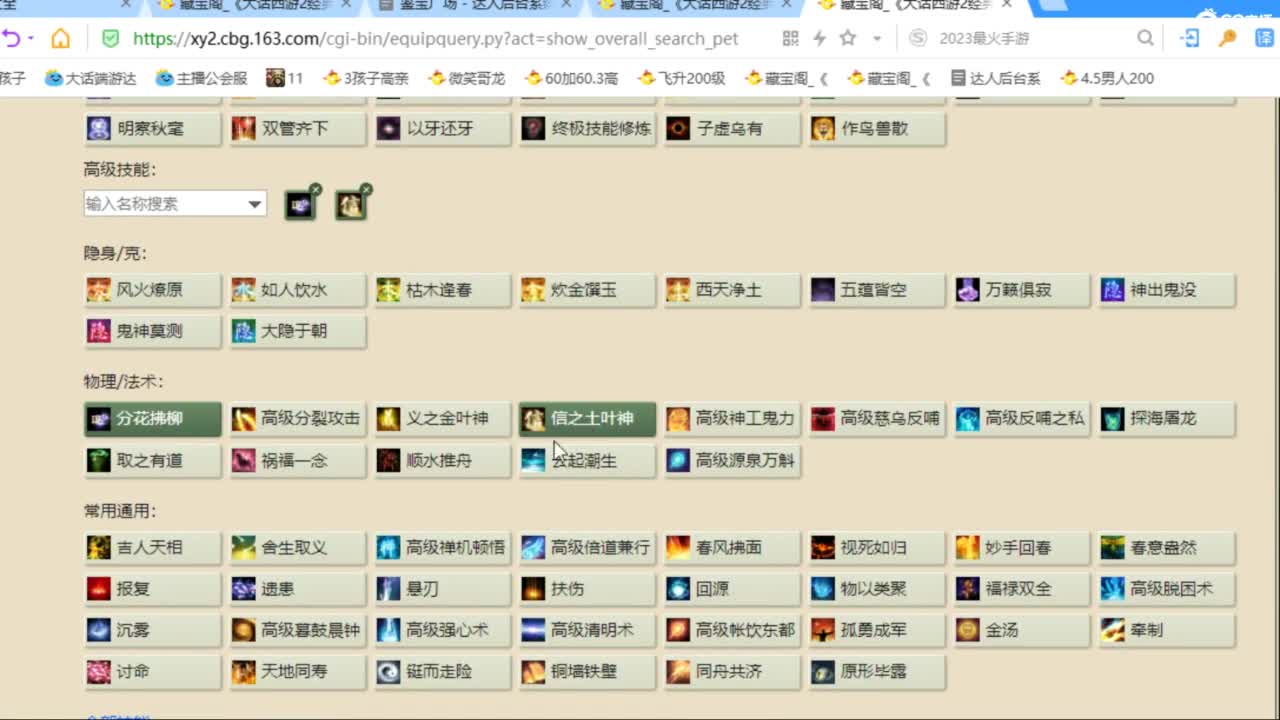This screenshot has width=1280, height=720.
Task: Click the browser back arrow icon
Action: pyautogui.click(x=10, y=39)
